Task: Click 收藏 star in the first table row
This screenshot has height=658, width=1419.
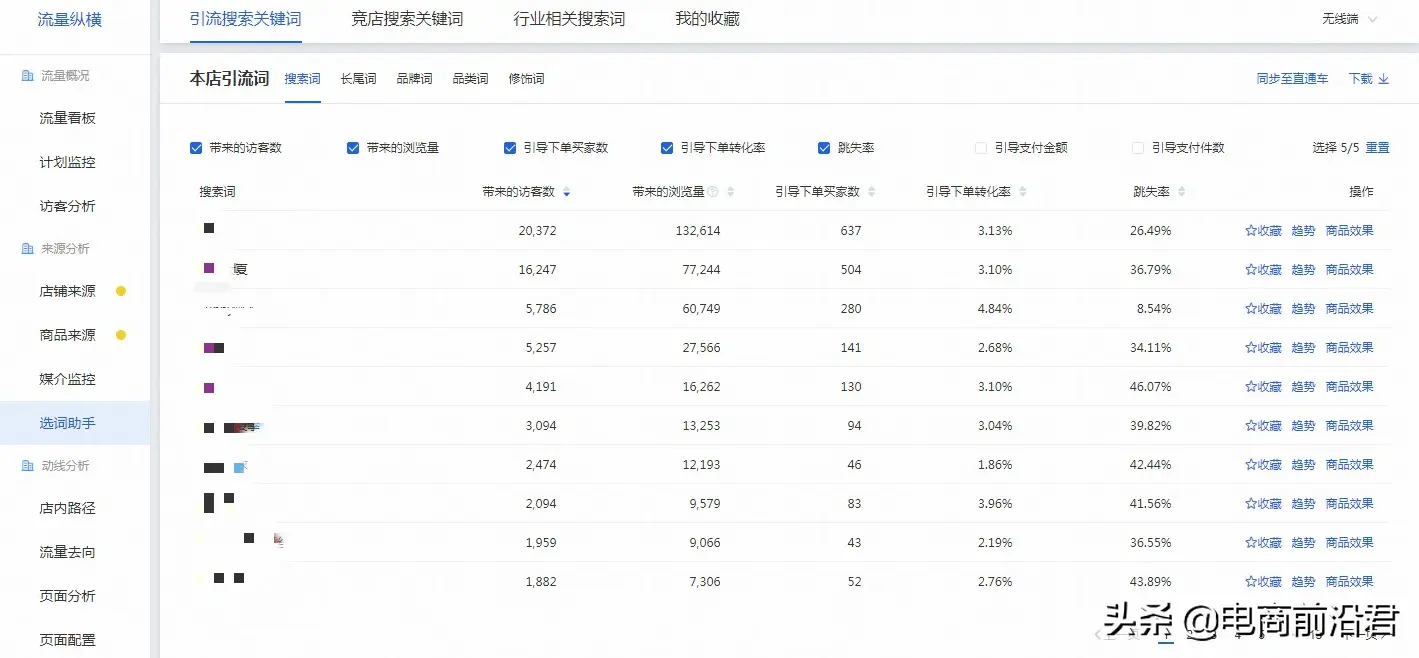Action: (1251, 231)
